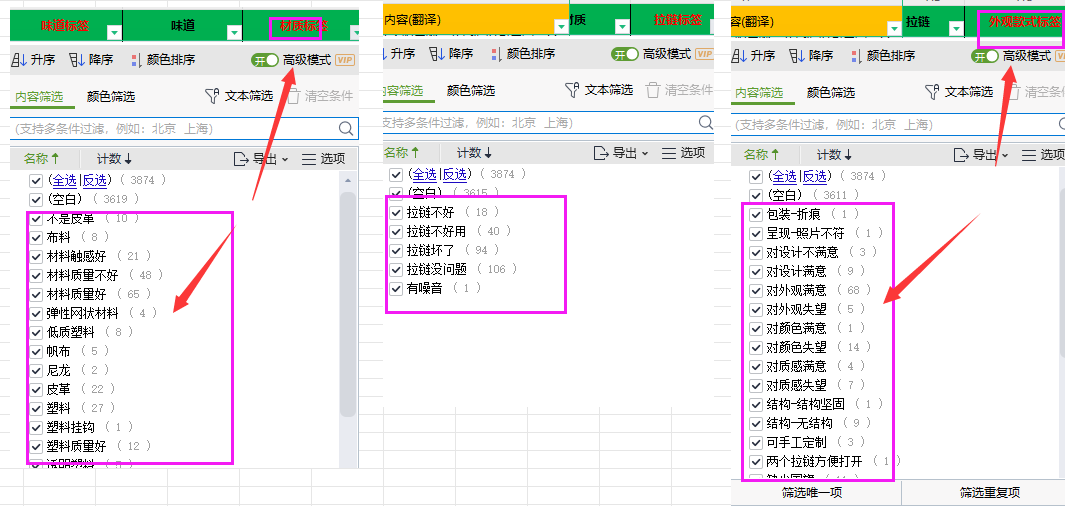
Task: Click the left panel's list scrollbar
Action: 348,300
